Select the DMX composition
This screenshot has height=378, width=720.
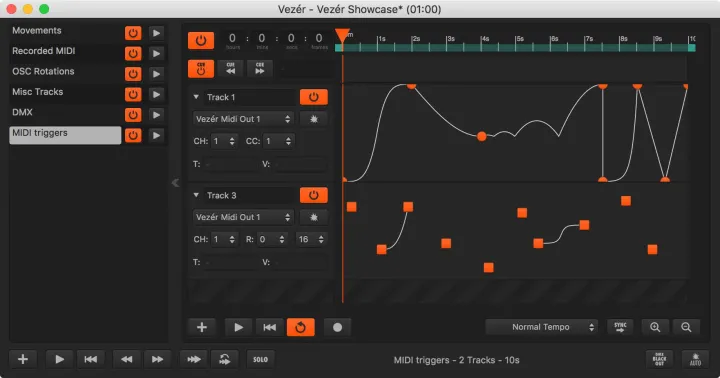(65, 113)
